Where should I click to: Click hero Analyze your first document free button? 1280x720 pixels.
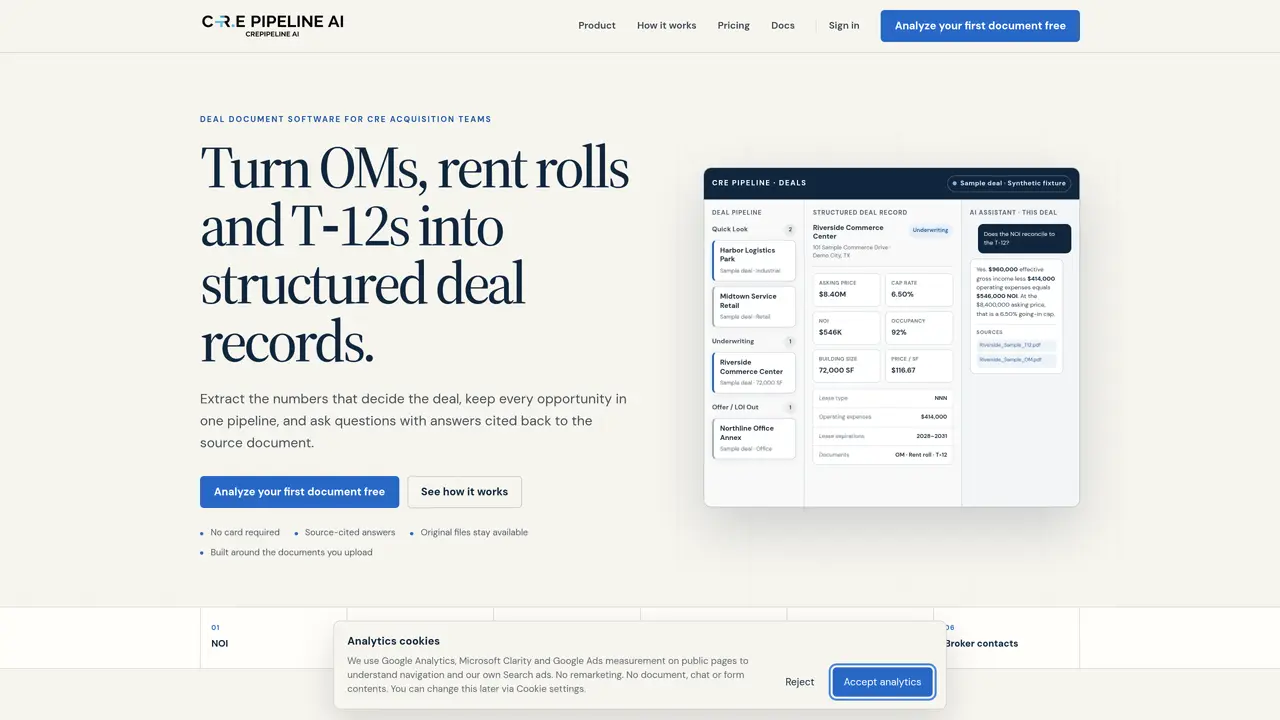pyautogui.click(x=299, y=492)
